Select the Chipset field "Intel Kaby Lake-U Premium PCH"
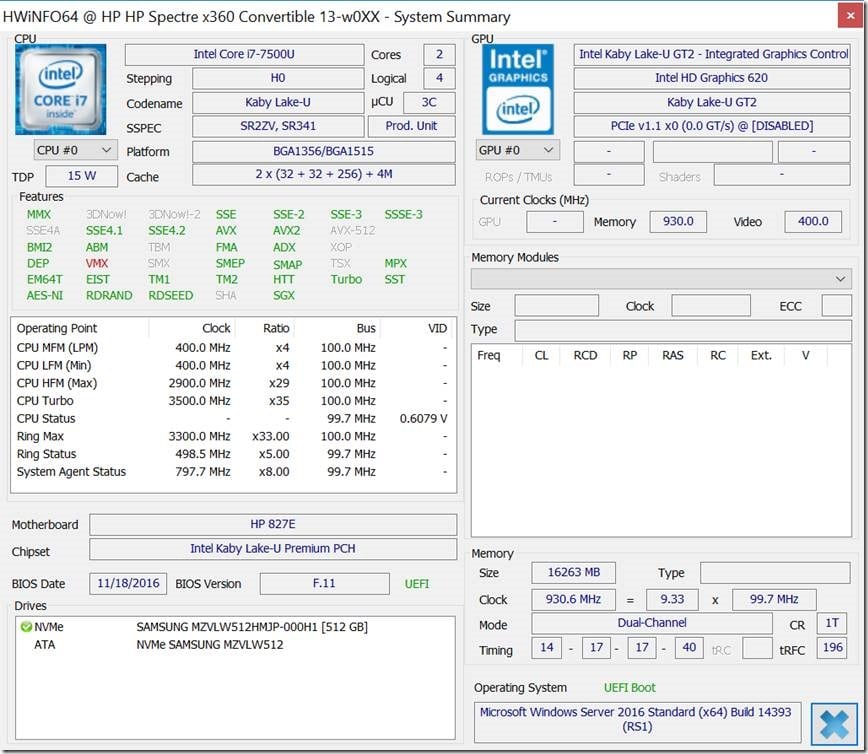The image size is (868, 754). (x=273, y=549)
